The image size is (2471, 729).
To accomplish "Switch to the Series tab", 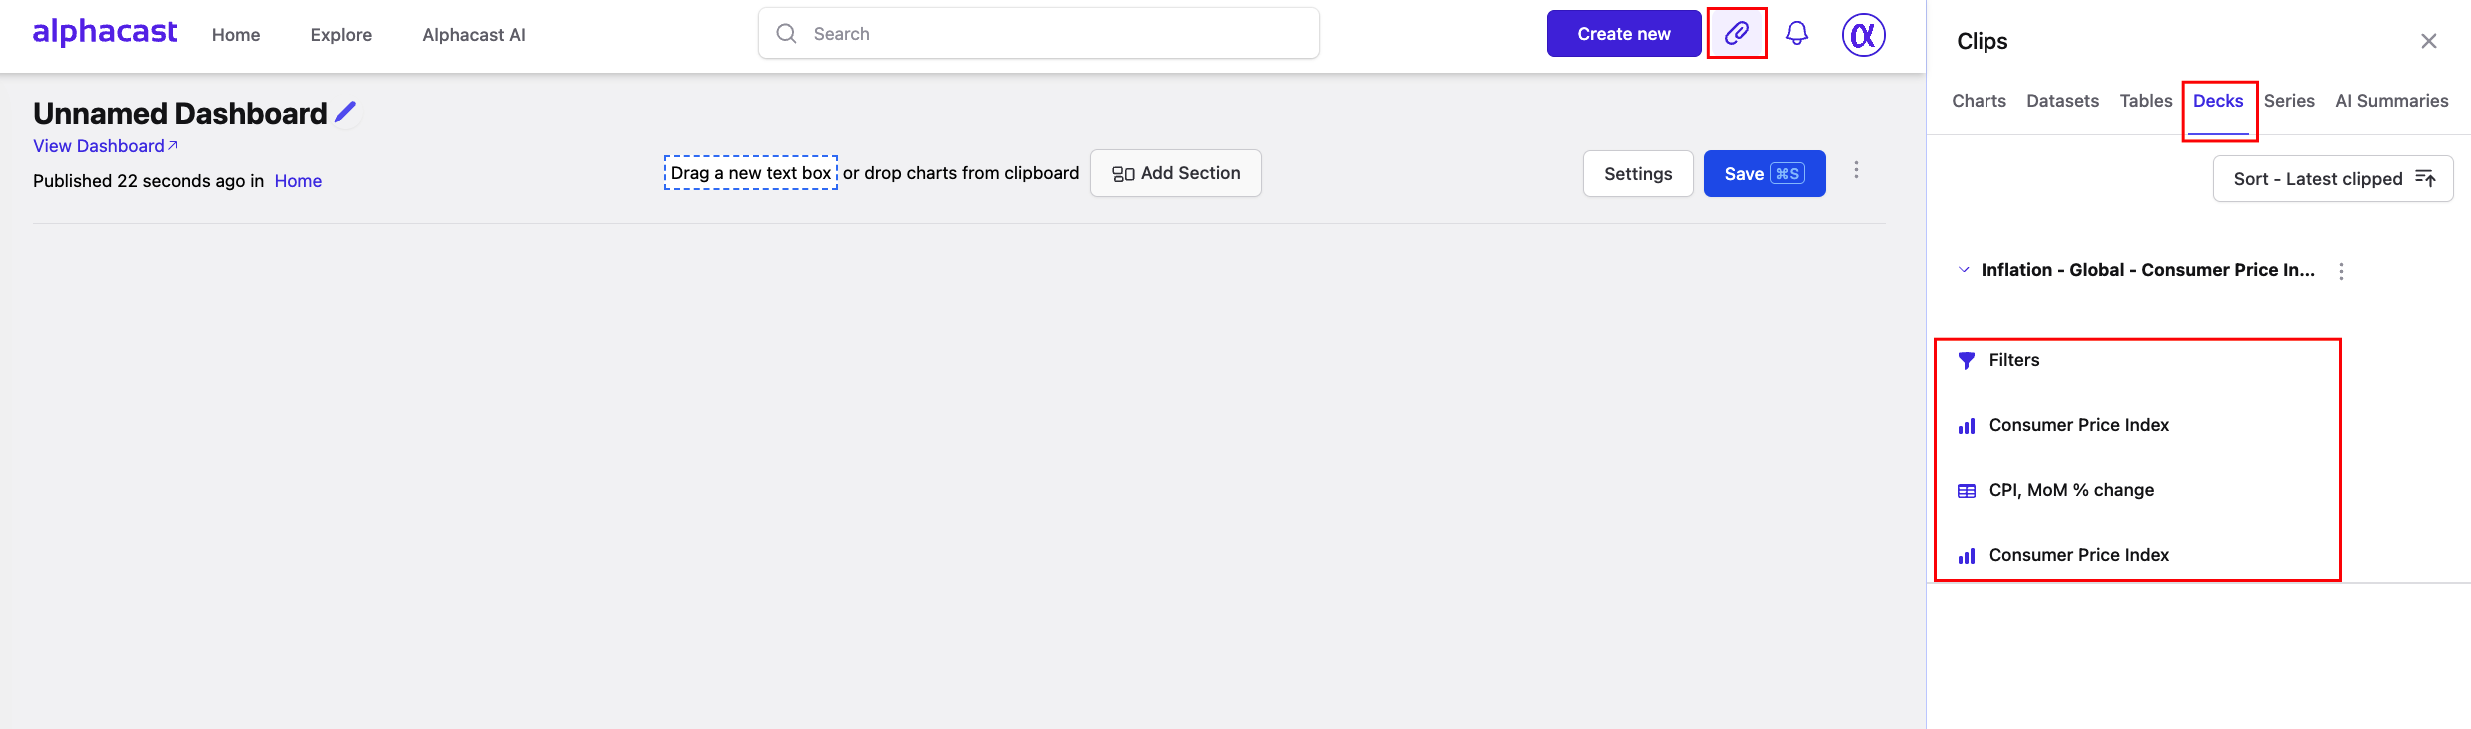I will [x=2289, y=101].
